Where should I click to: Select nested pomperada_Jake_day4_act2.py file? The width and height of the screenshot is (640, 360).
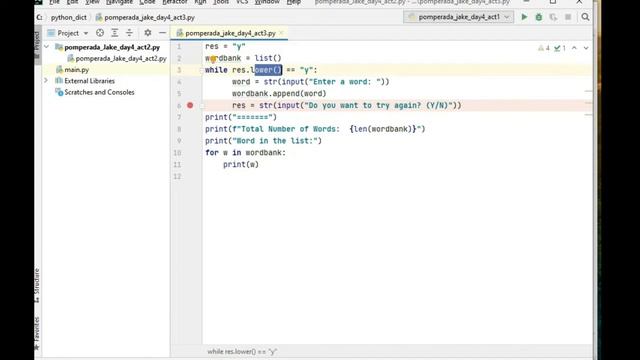121,59
